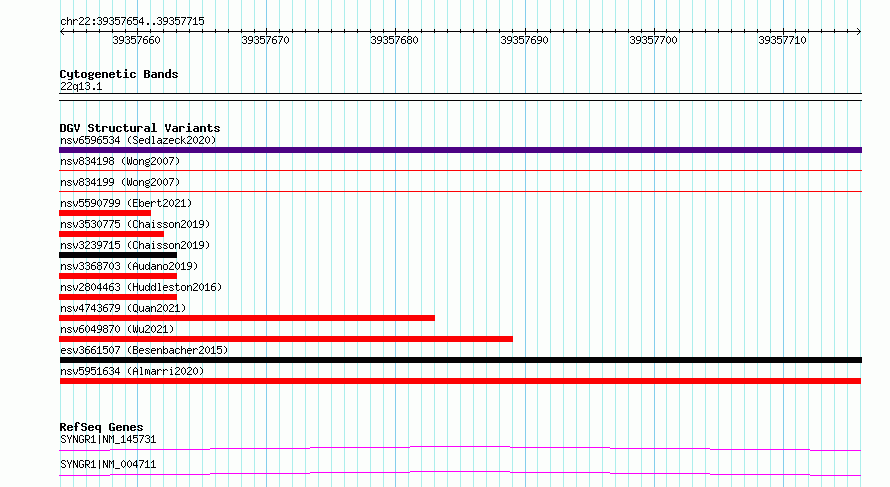Click the ruler position 39357700
Image resolution: width=890 pixels, height=487 pixels.
coord(653,40)
